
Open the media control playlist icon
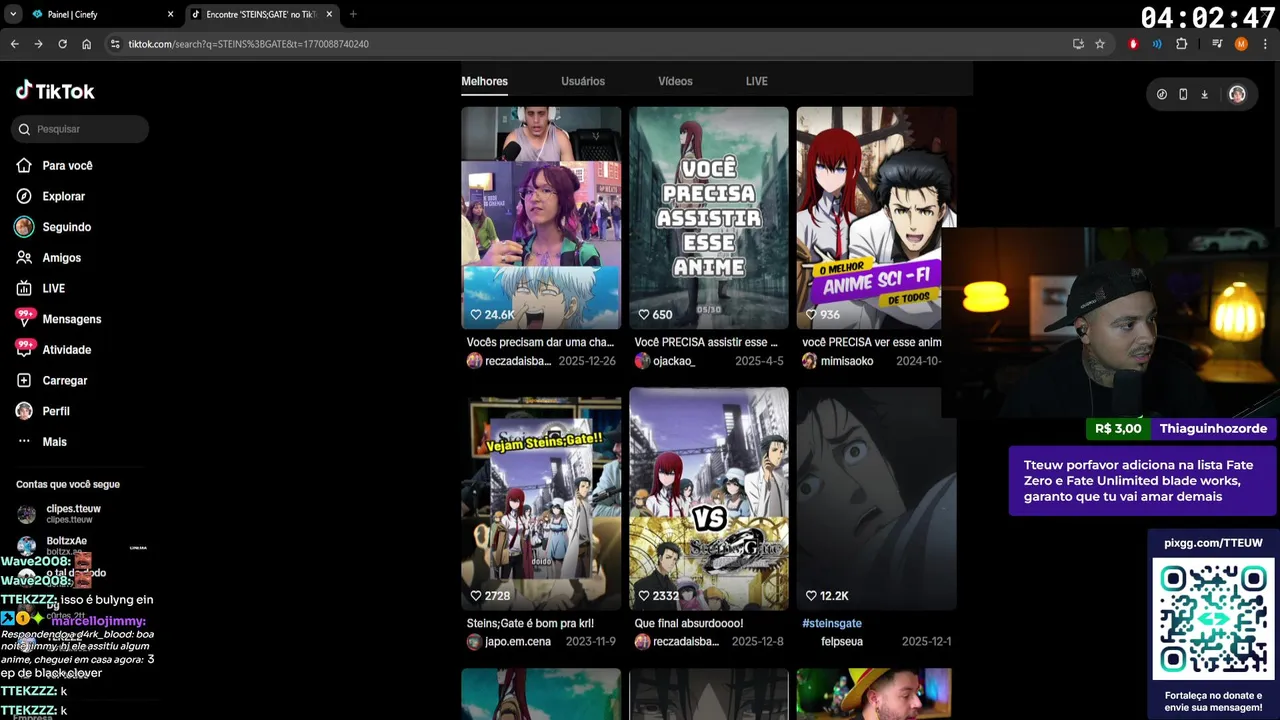click(1217, 44)
